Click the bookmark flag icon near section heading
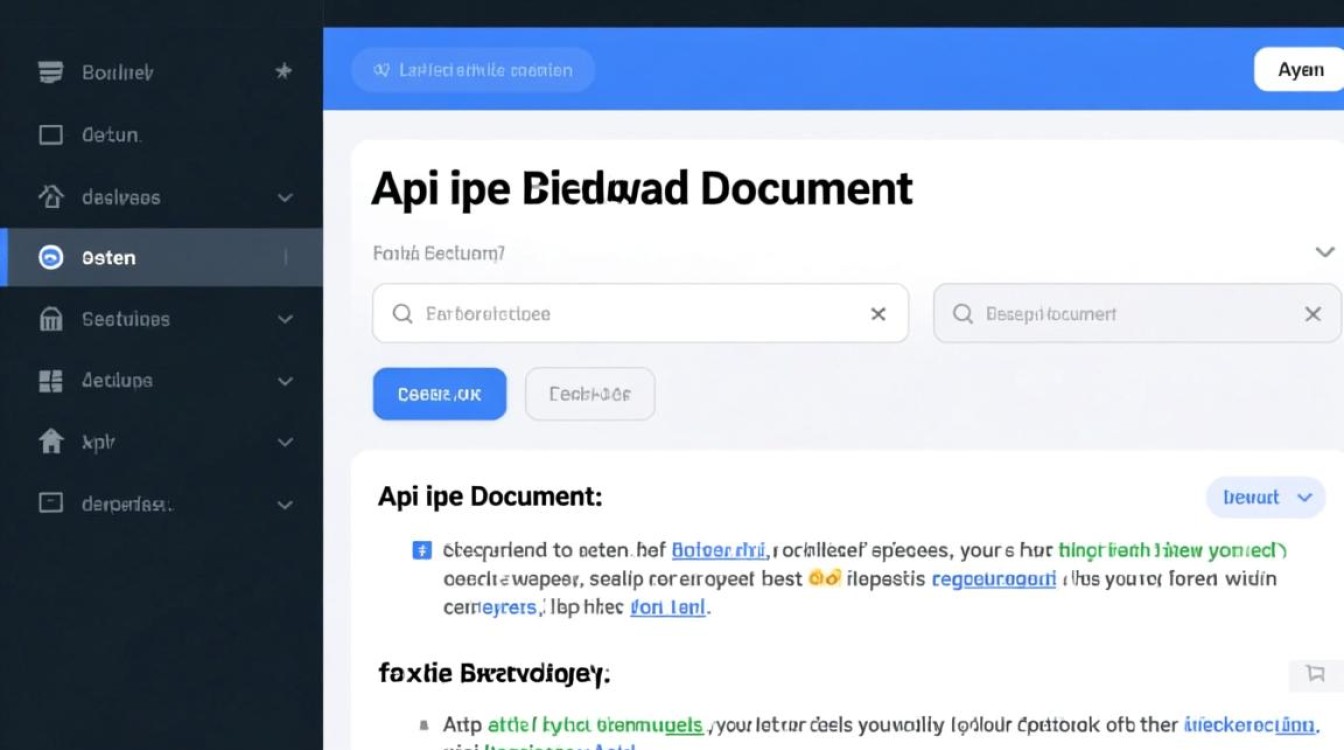This screenshot has height=750, width=1344. coord(1315,673)
